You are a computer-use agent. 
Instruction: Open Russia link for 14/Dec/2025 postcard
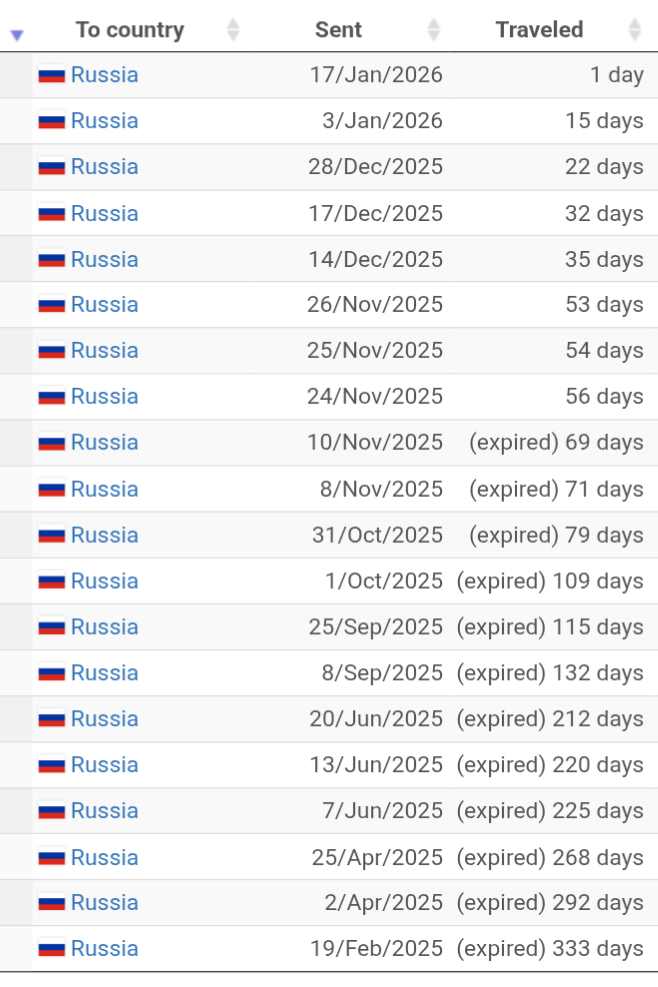(x=104, y=259)
